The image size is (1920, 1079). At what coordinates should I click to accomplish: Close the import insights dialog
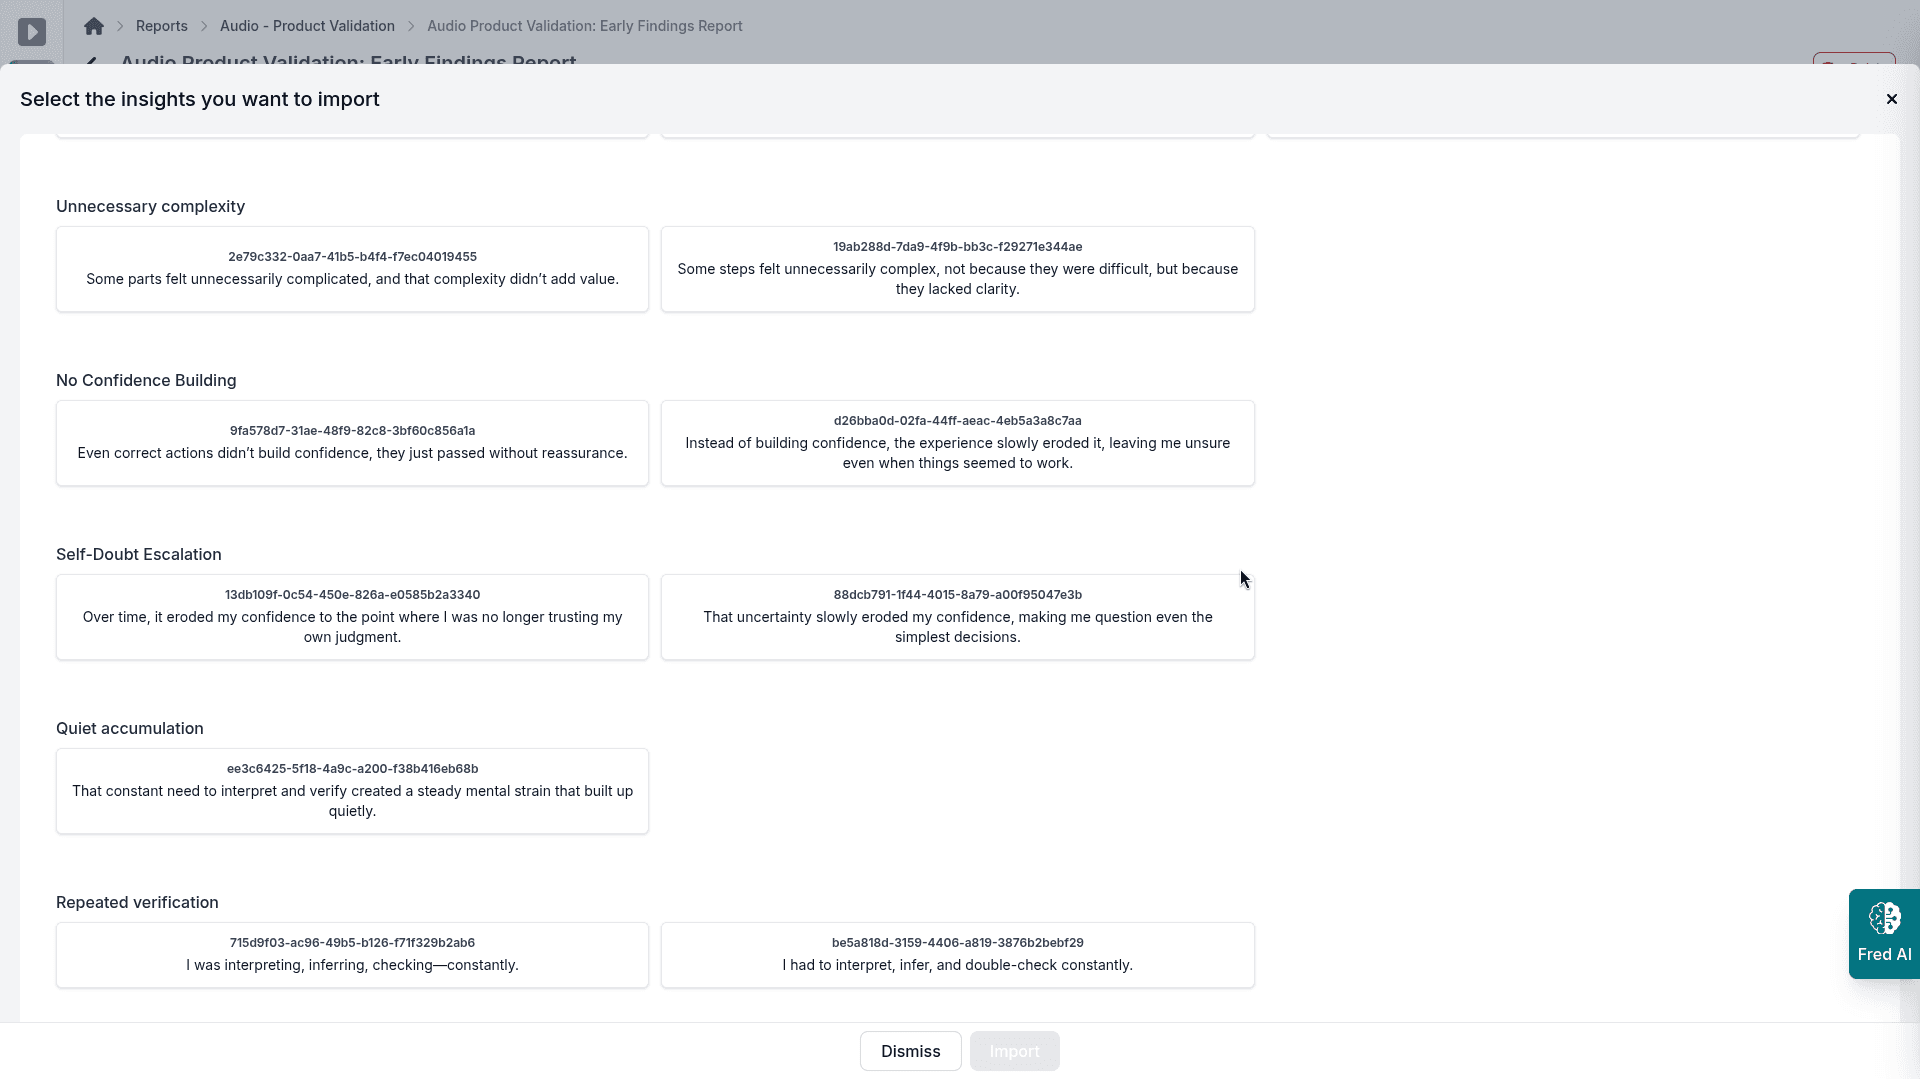click(1891, 99)
